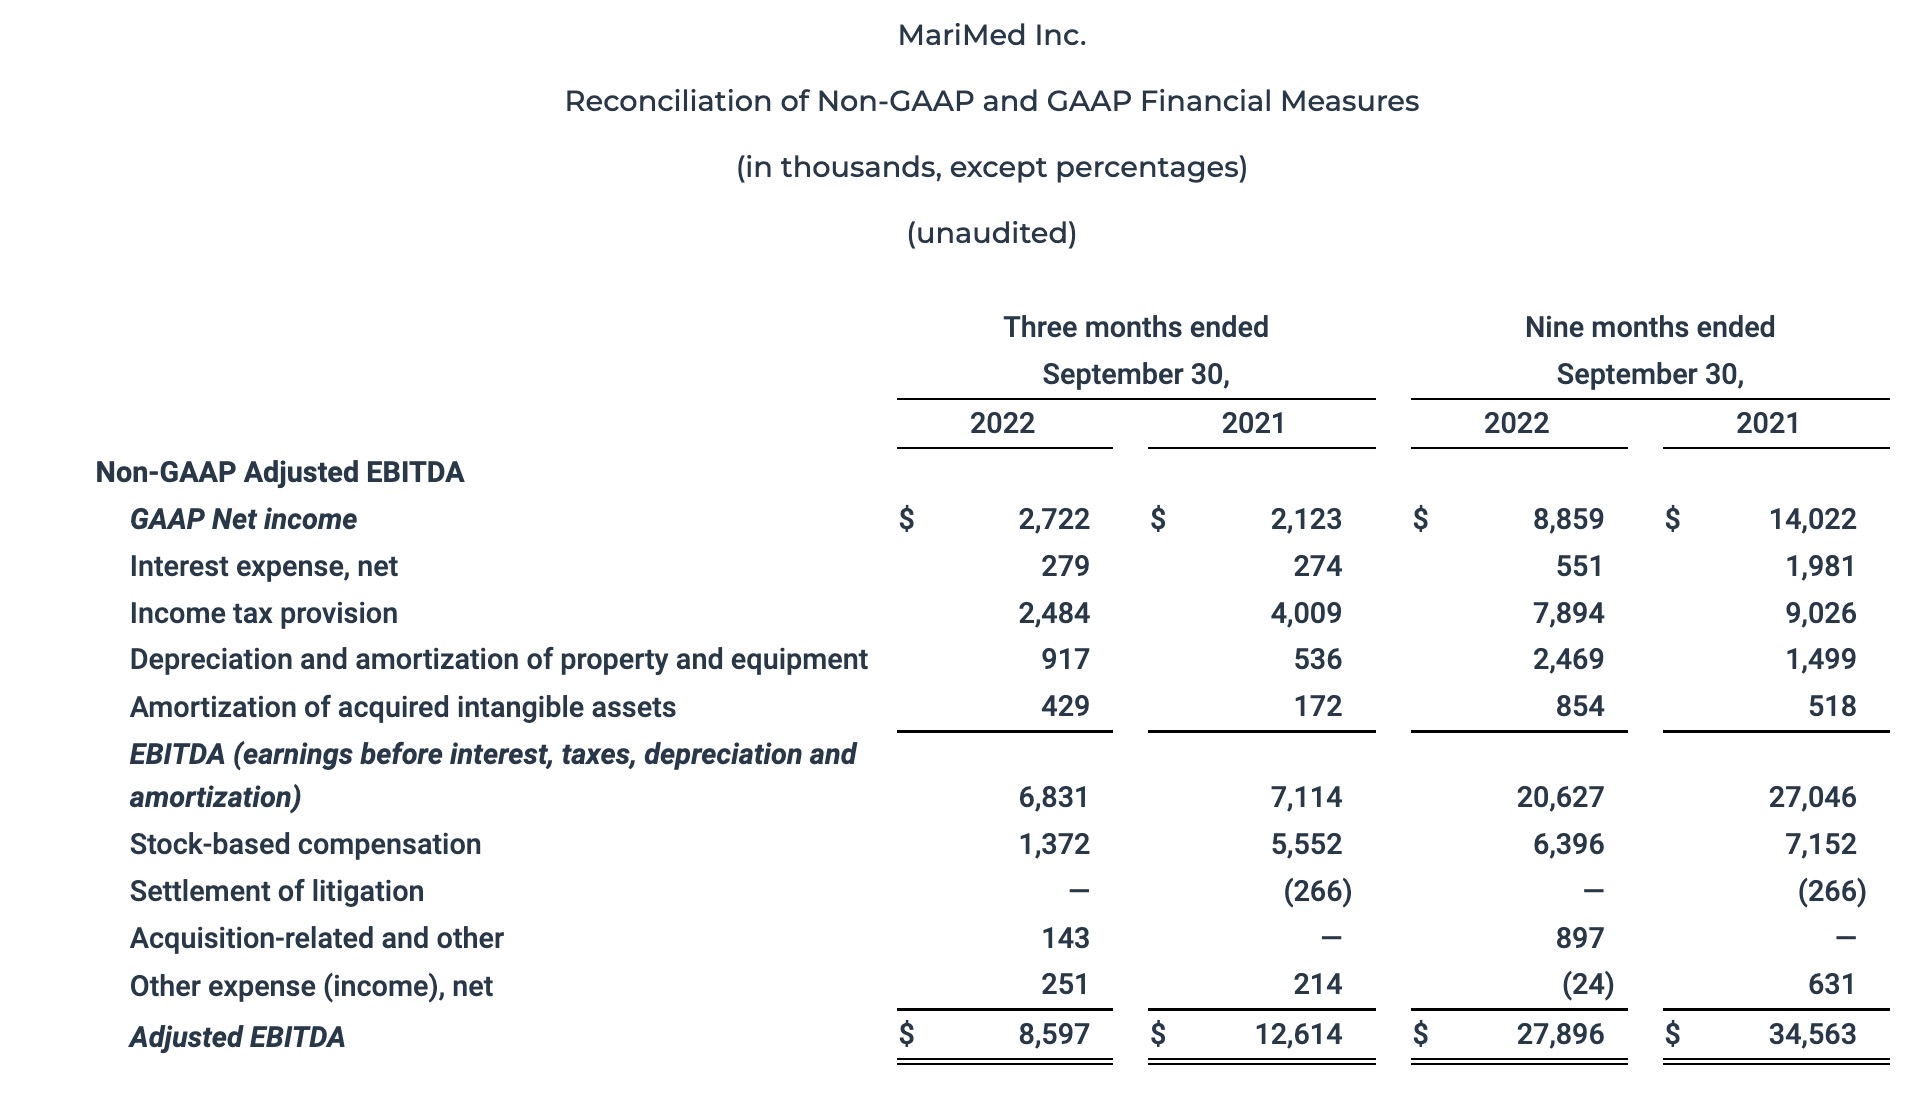
Task: Select the Adjusted EBITDA row label
Action: coord(237,1037)
